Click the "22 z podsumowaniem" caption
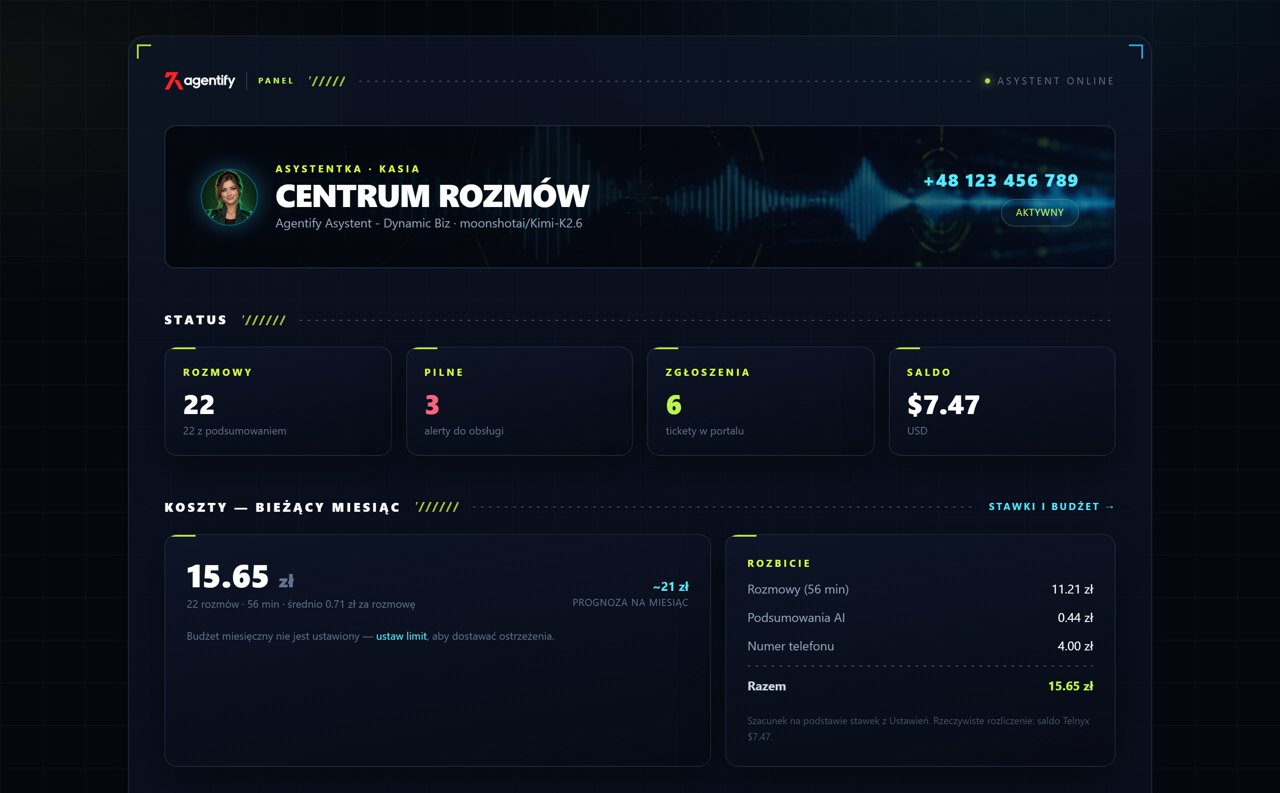 click(x=235, y=431)
